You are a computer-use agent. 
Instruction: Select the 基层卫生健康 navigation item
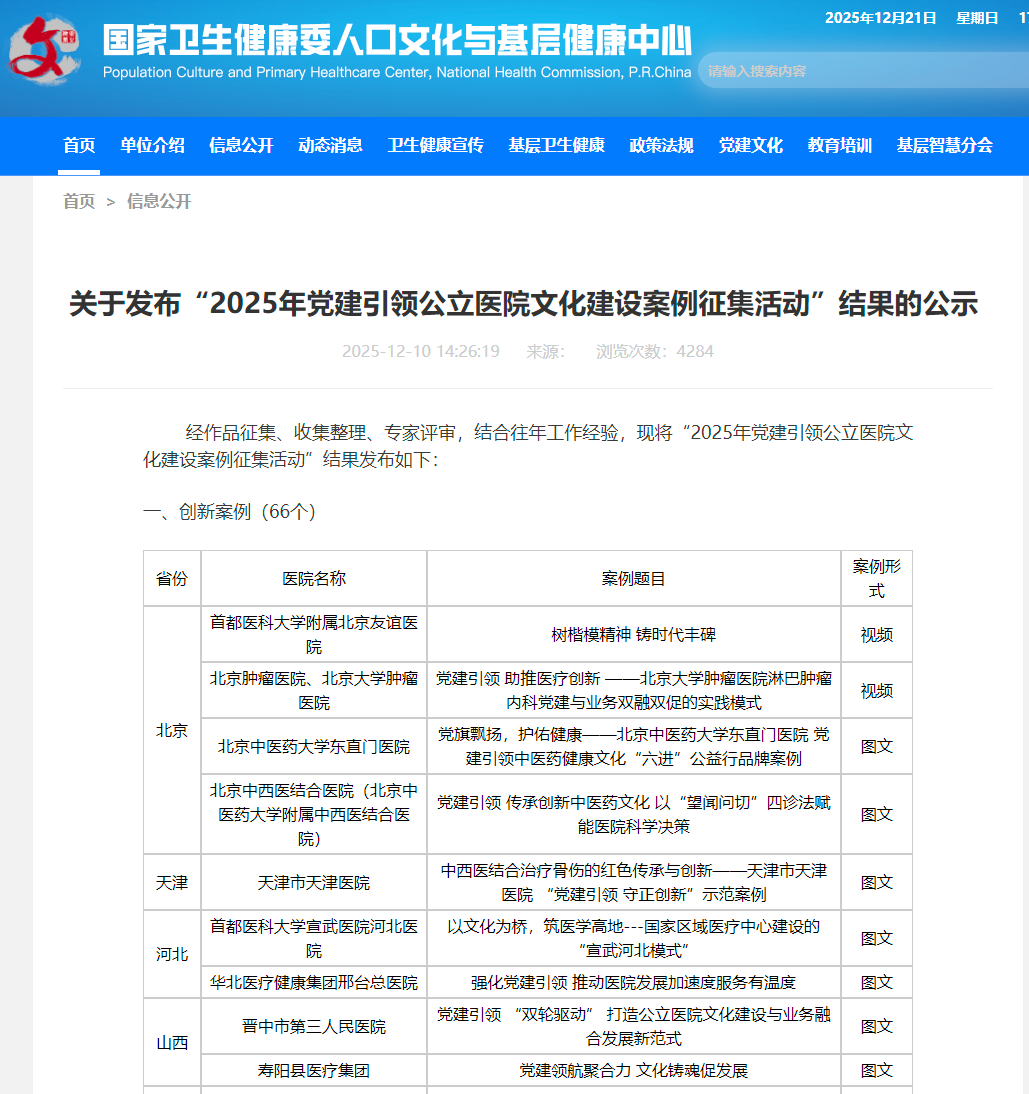[x=556, y=145]
